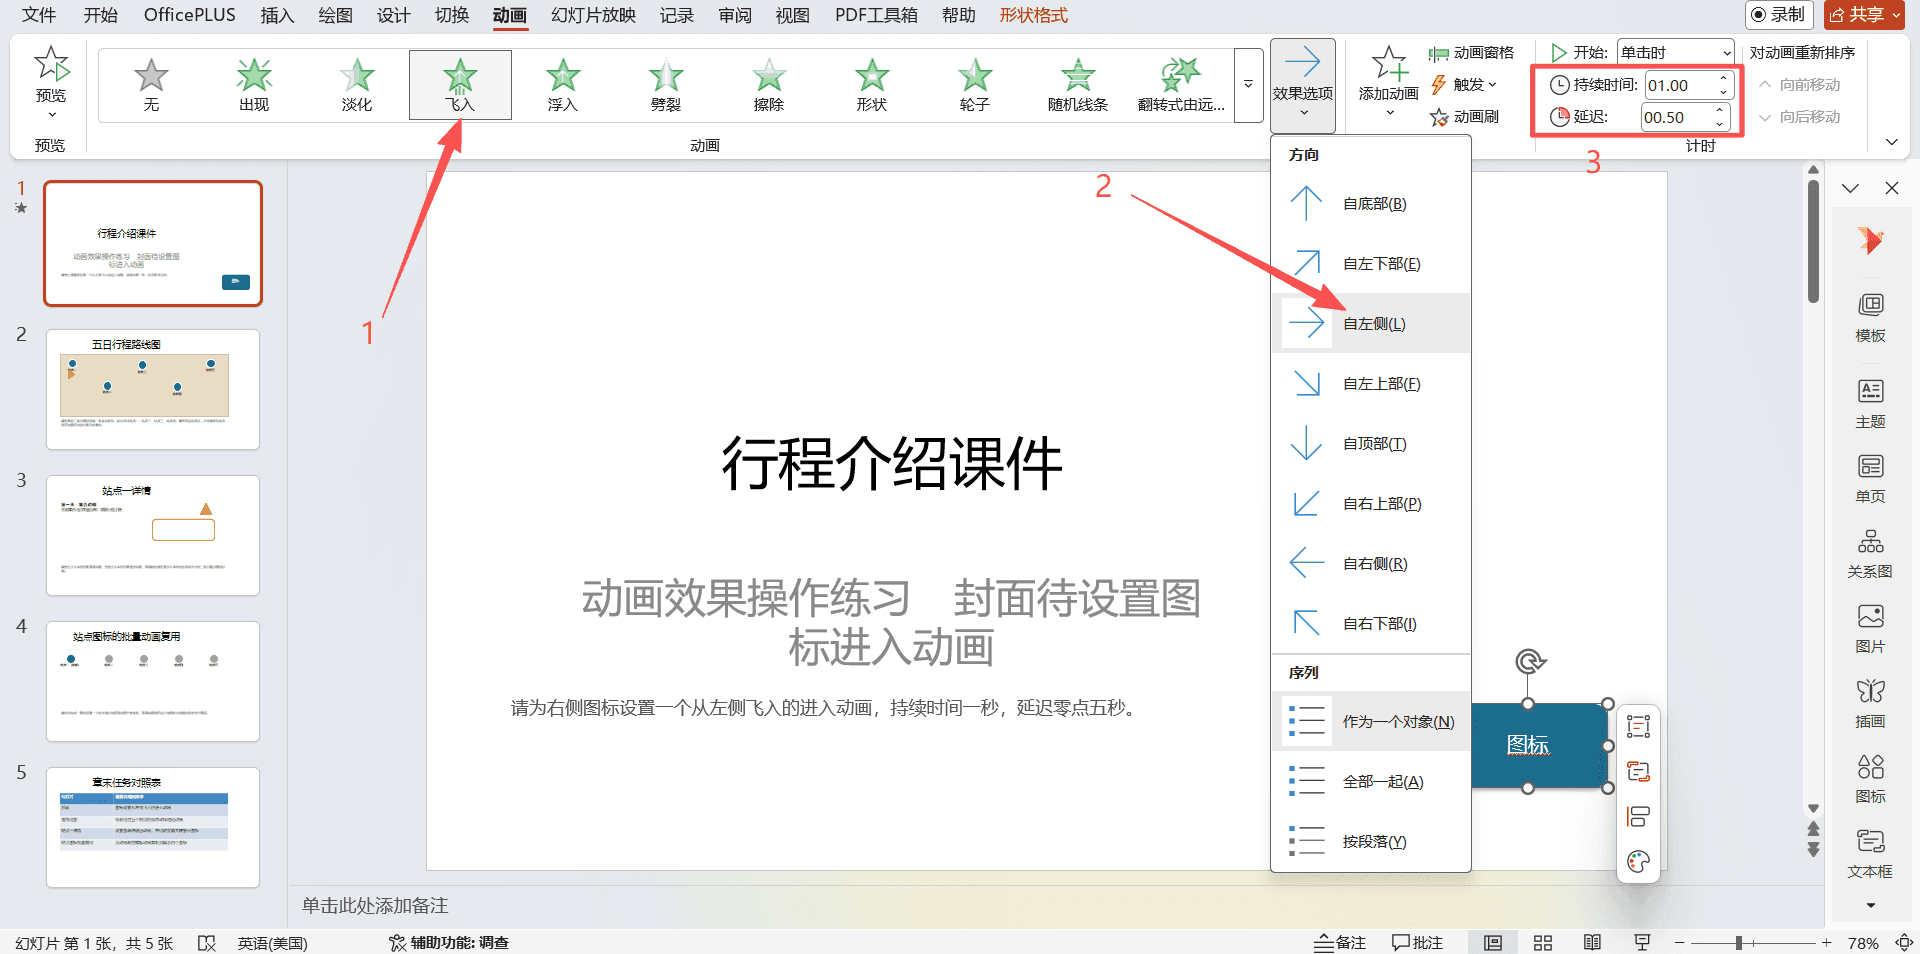Apply the 出现 (Appear) animation
Image resolution: width=1920 pixels, height=954 pixels.
click(254, 85)
